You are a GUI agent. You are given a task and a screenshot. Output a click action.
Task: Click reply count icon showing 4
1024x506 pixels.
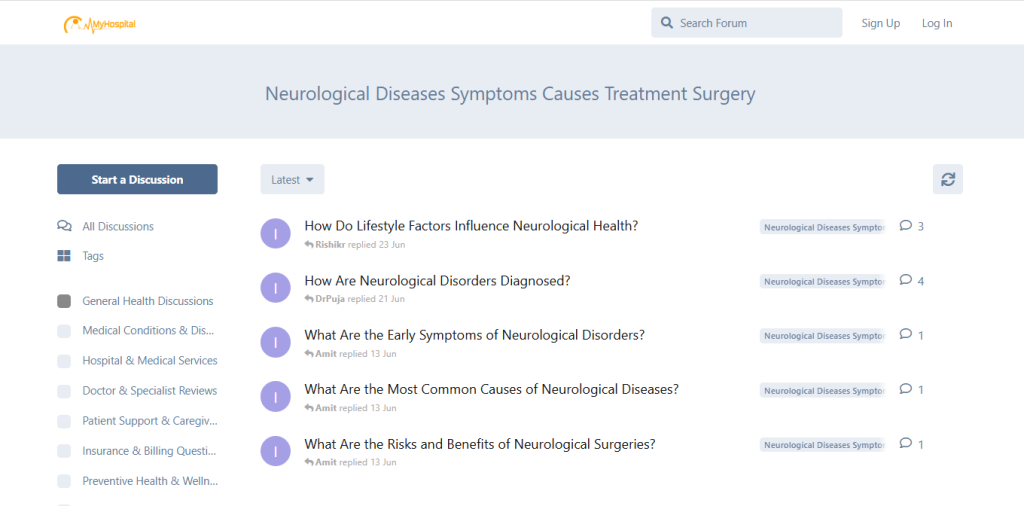[906, 280]
